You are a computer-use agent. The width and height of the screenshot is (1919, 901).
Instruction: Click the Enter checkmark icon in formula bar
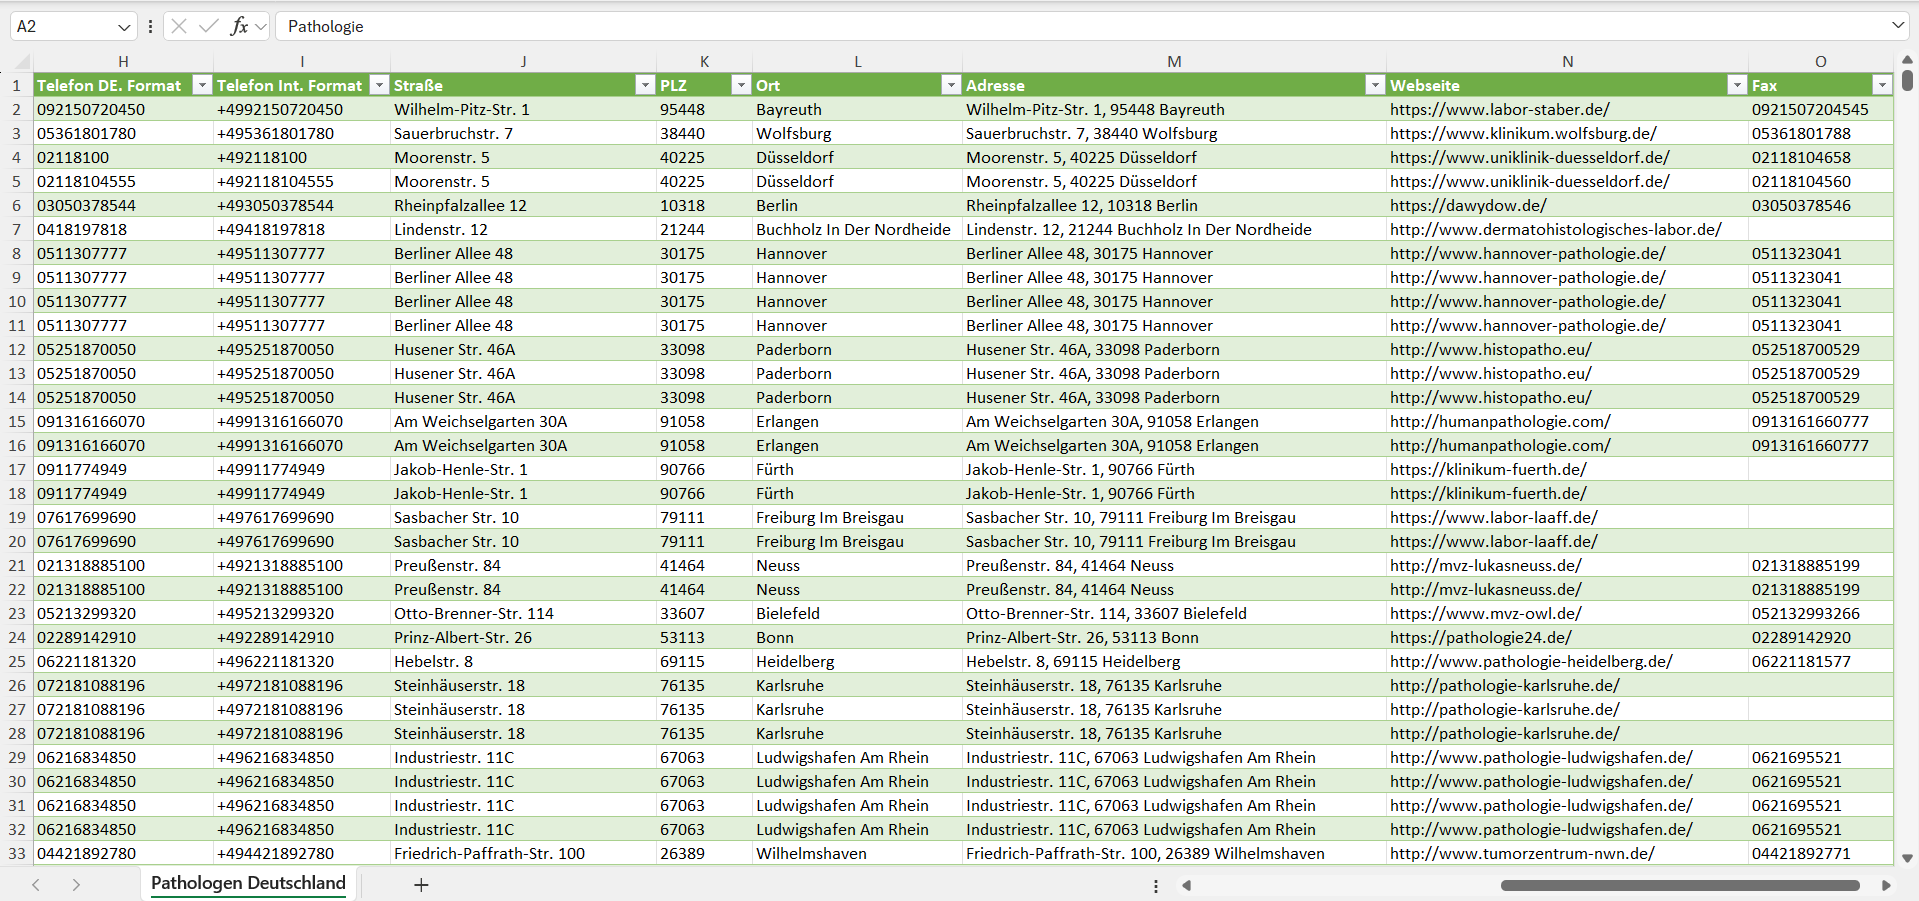point(208,26)
